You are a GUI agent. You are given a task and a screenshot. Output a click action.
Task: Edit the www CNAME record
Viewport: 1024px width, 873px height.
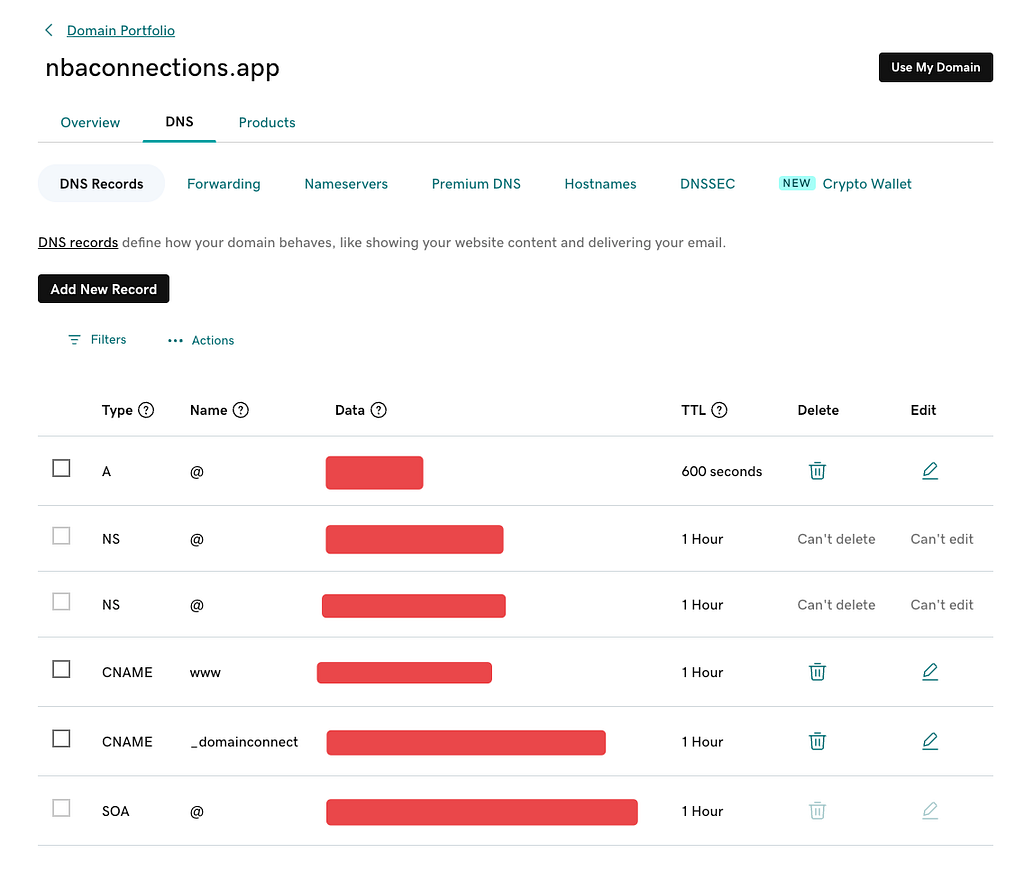tap(930, 672)
